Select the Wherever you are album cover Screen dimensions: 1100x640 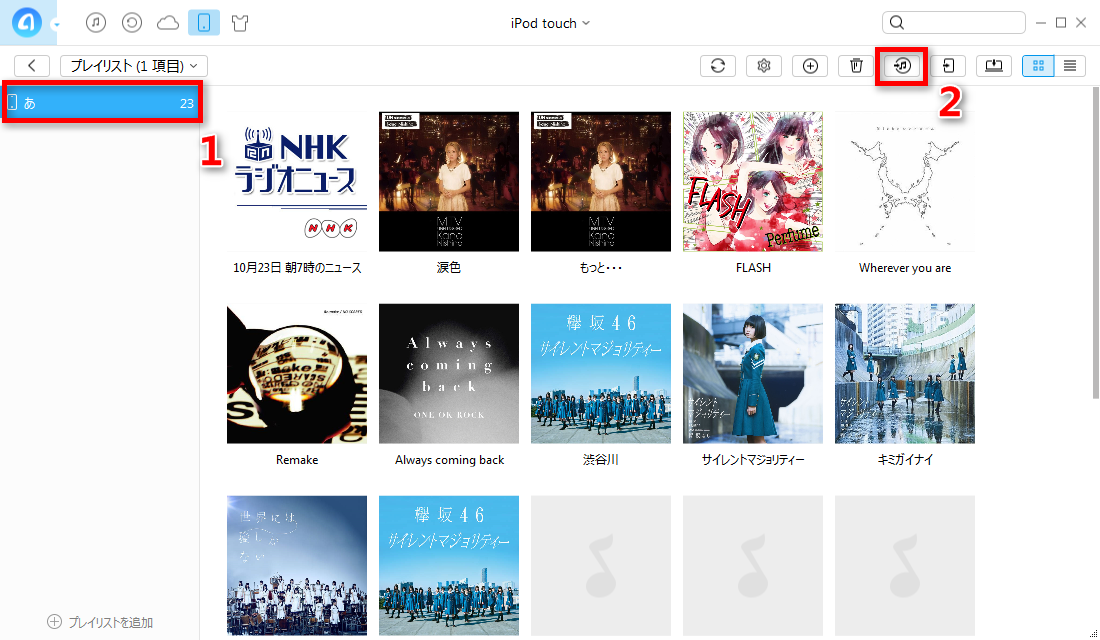[905, 181]
